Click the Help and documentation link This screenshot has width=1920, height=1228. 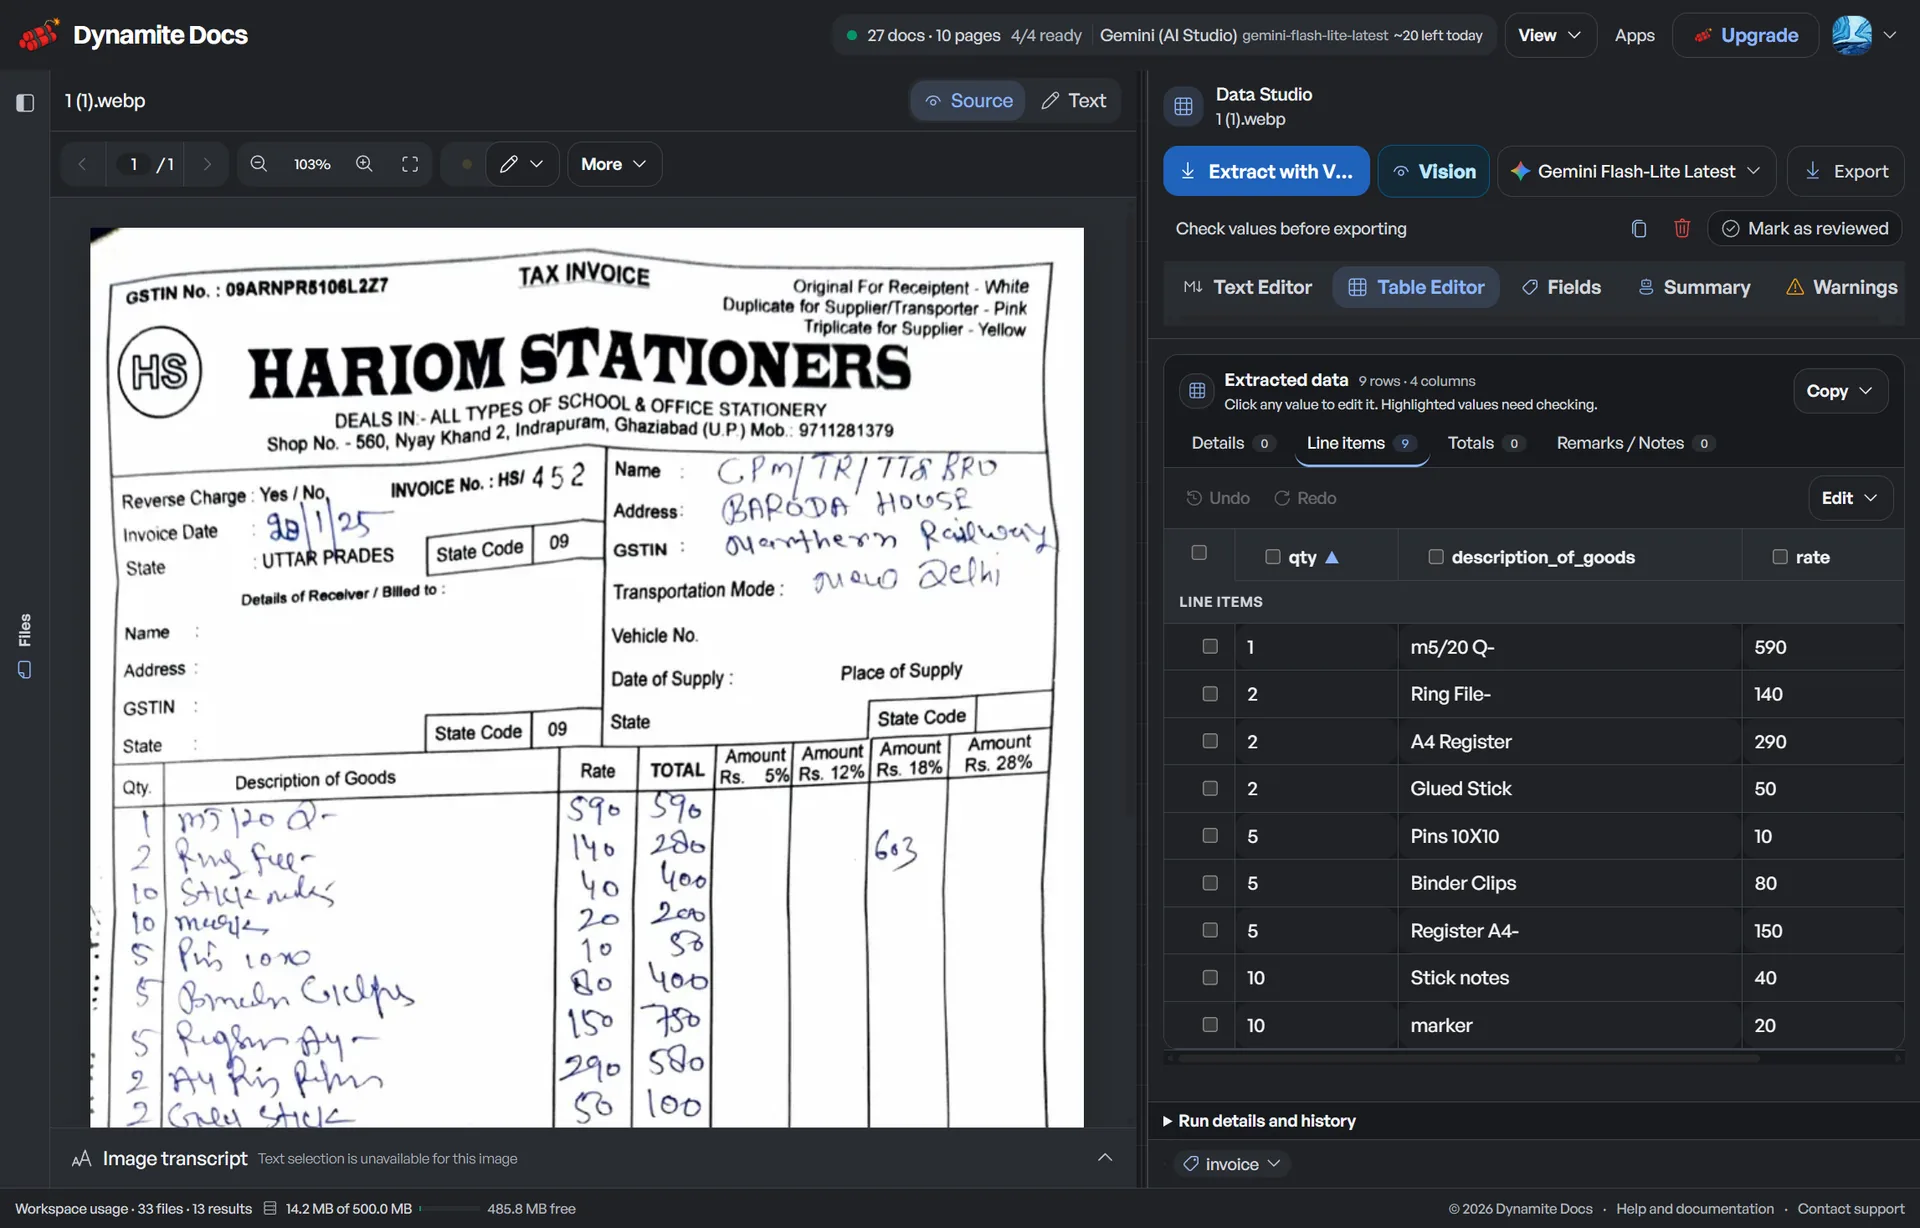click(1695, 1209)
